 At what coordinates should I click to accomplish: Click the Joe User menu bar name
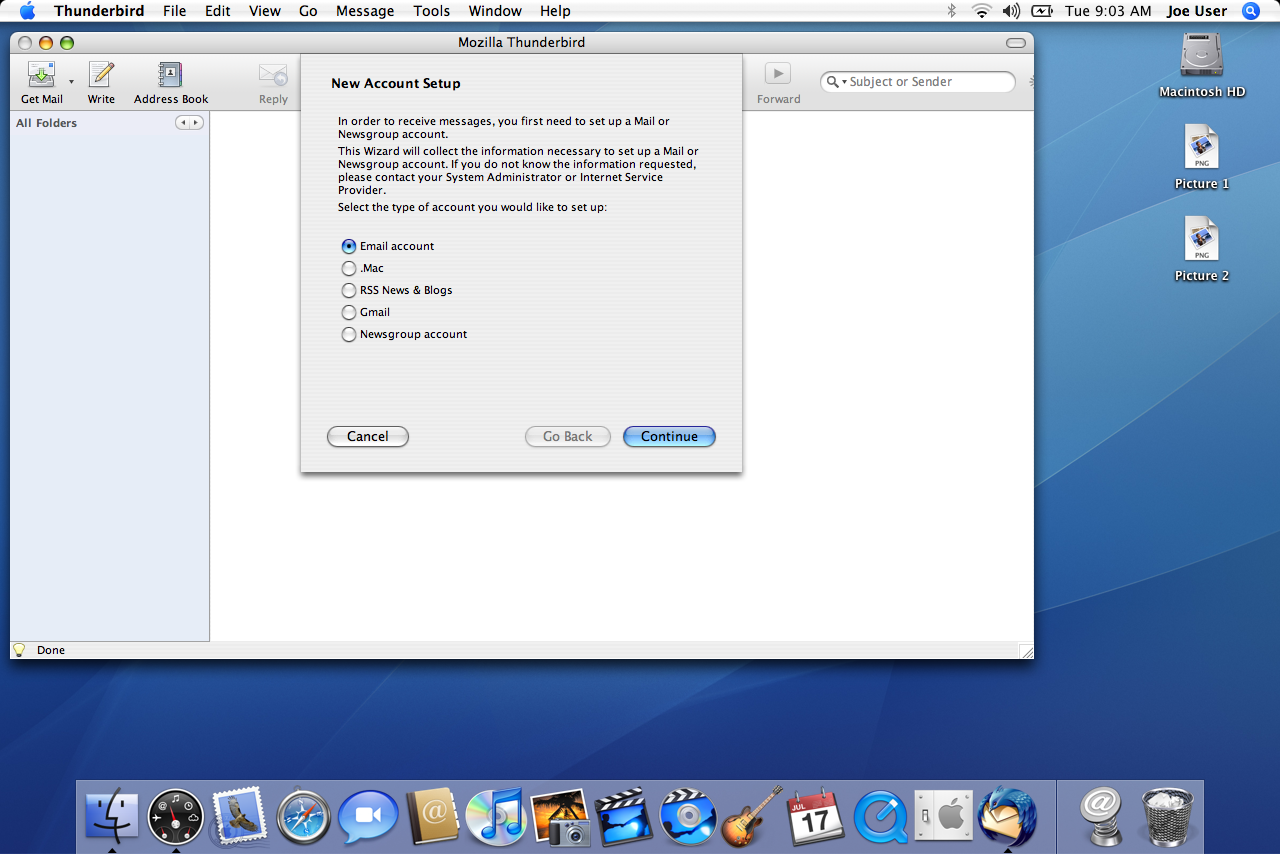(x=1197, y=11)
